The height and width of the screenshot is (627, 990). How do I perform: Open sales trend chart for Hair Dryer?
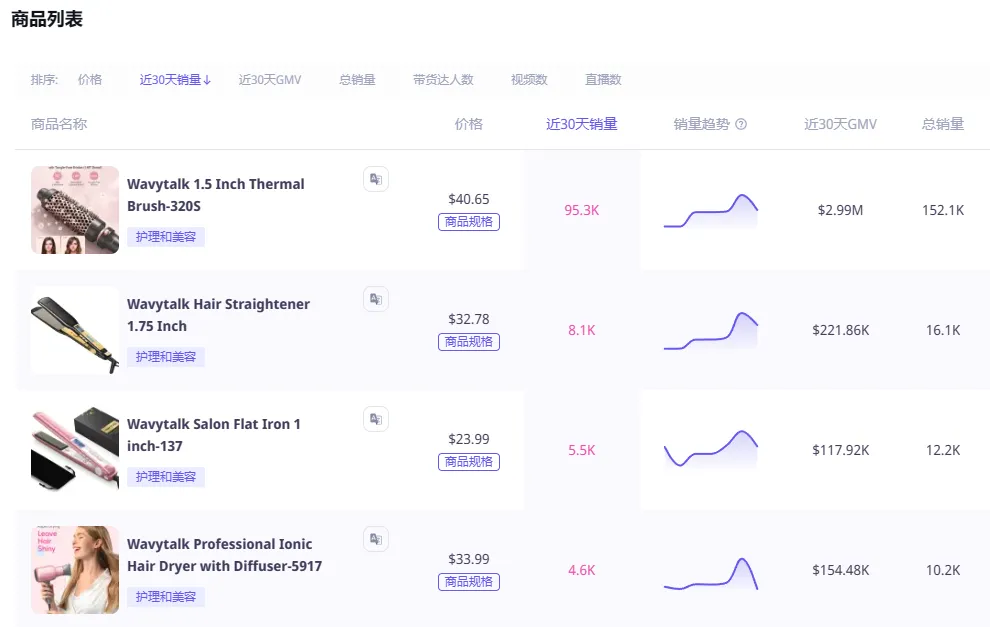pos(710,573)
